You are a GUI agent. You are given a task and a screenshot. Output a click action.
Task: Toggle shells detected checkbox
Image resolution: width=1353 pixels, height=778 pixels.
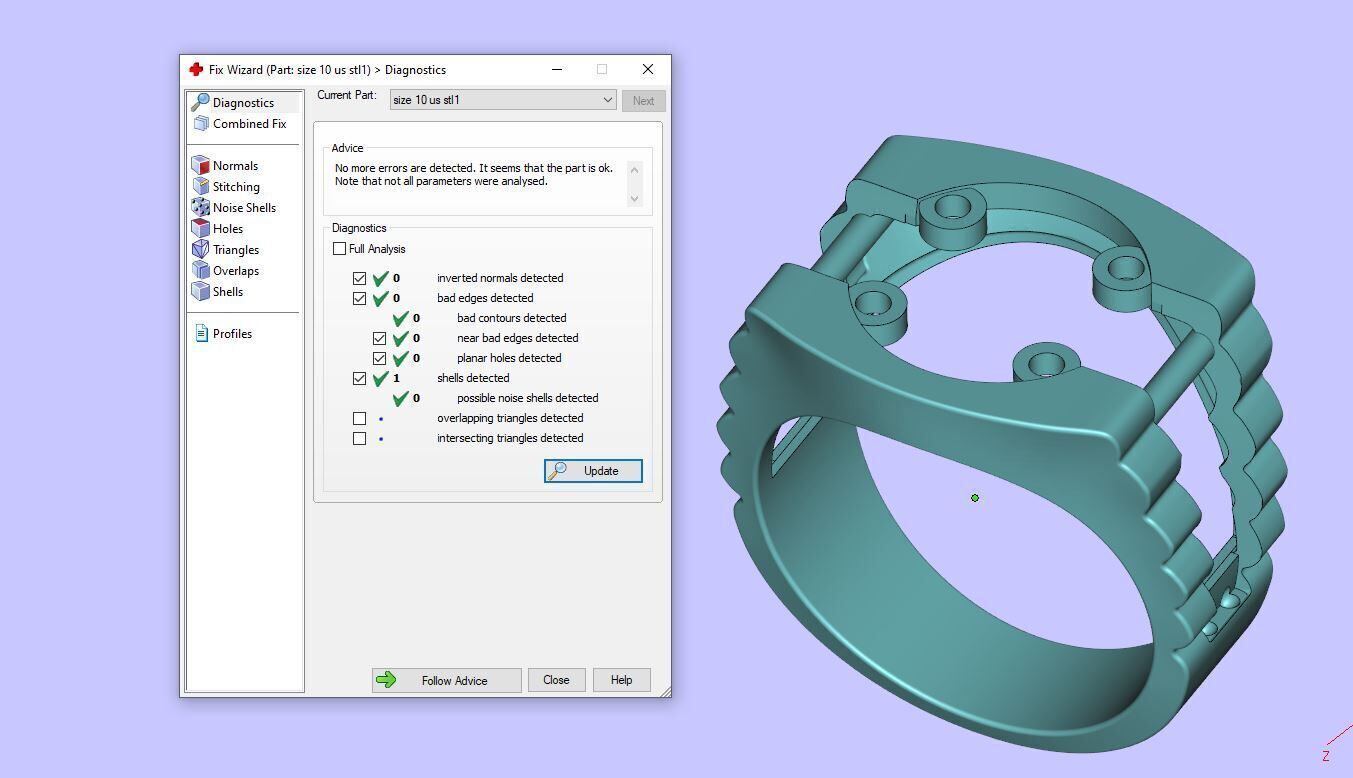[x=359, y=378]
